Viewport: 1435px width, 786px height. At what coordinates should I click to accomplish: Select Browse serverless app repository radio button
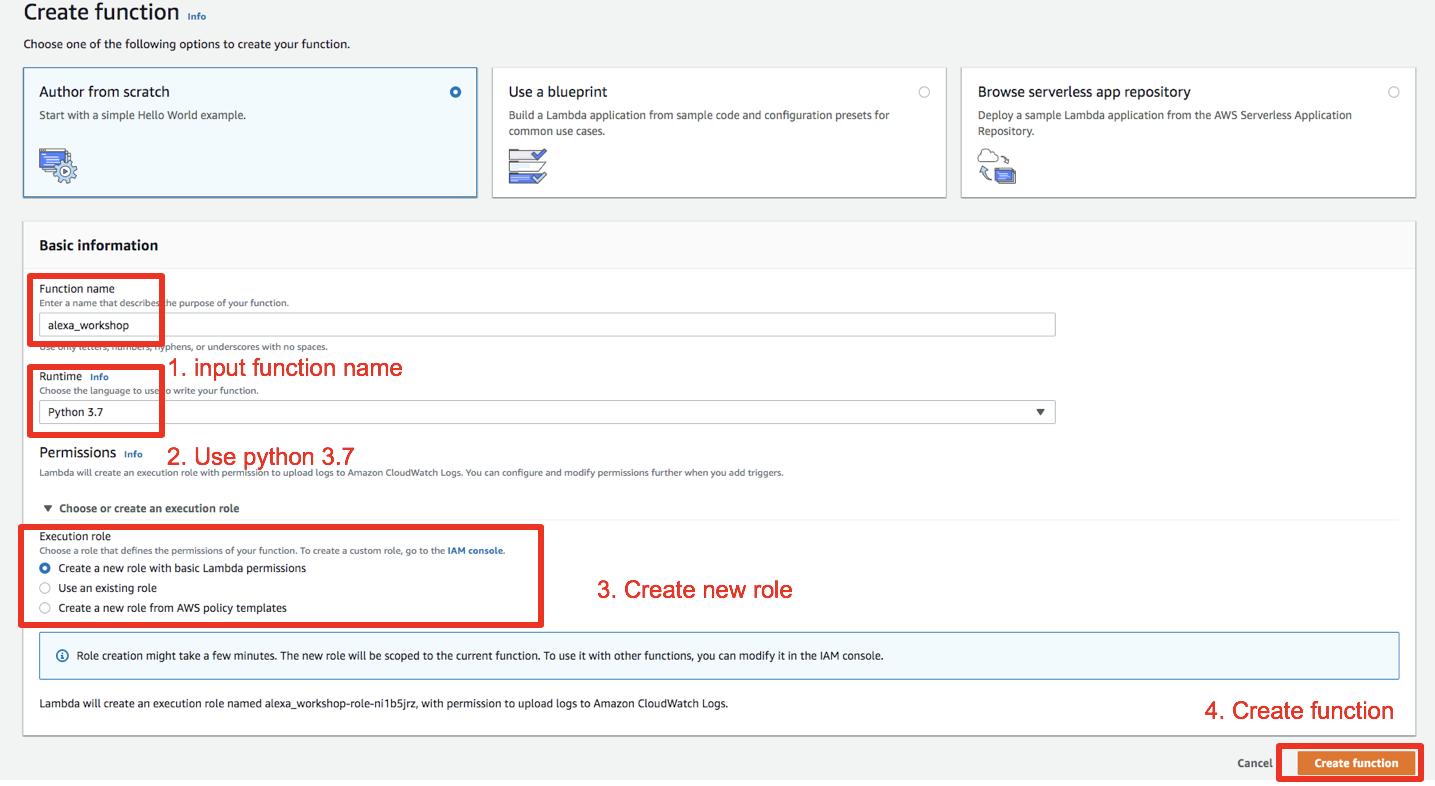[1394, 92]
